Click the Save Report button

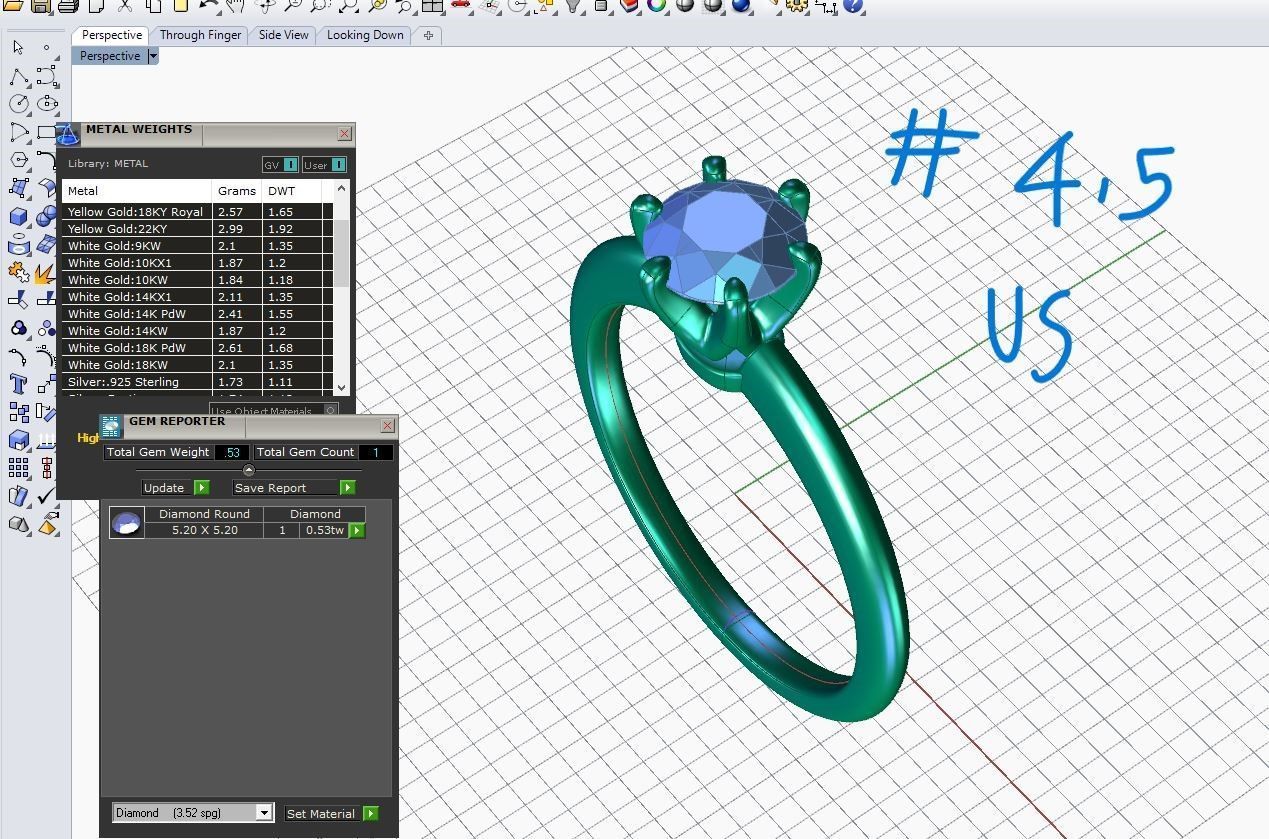pyautogui.click(x=285, y=488)
